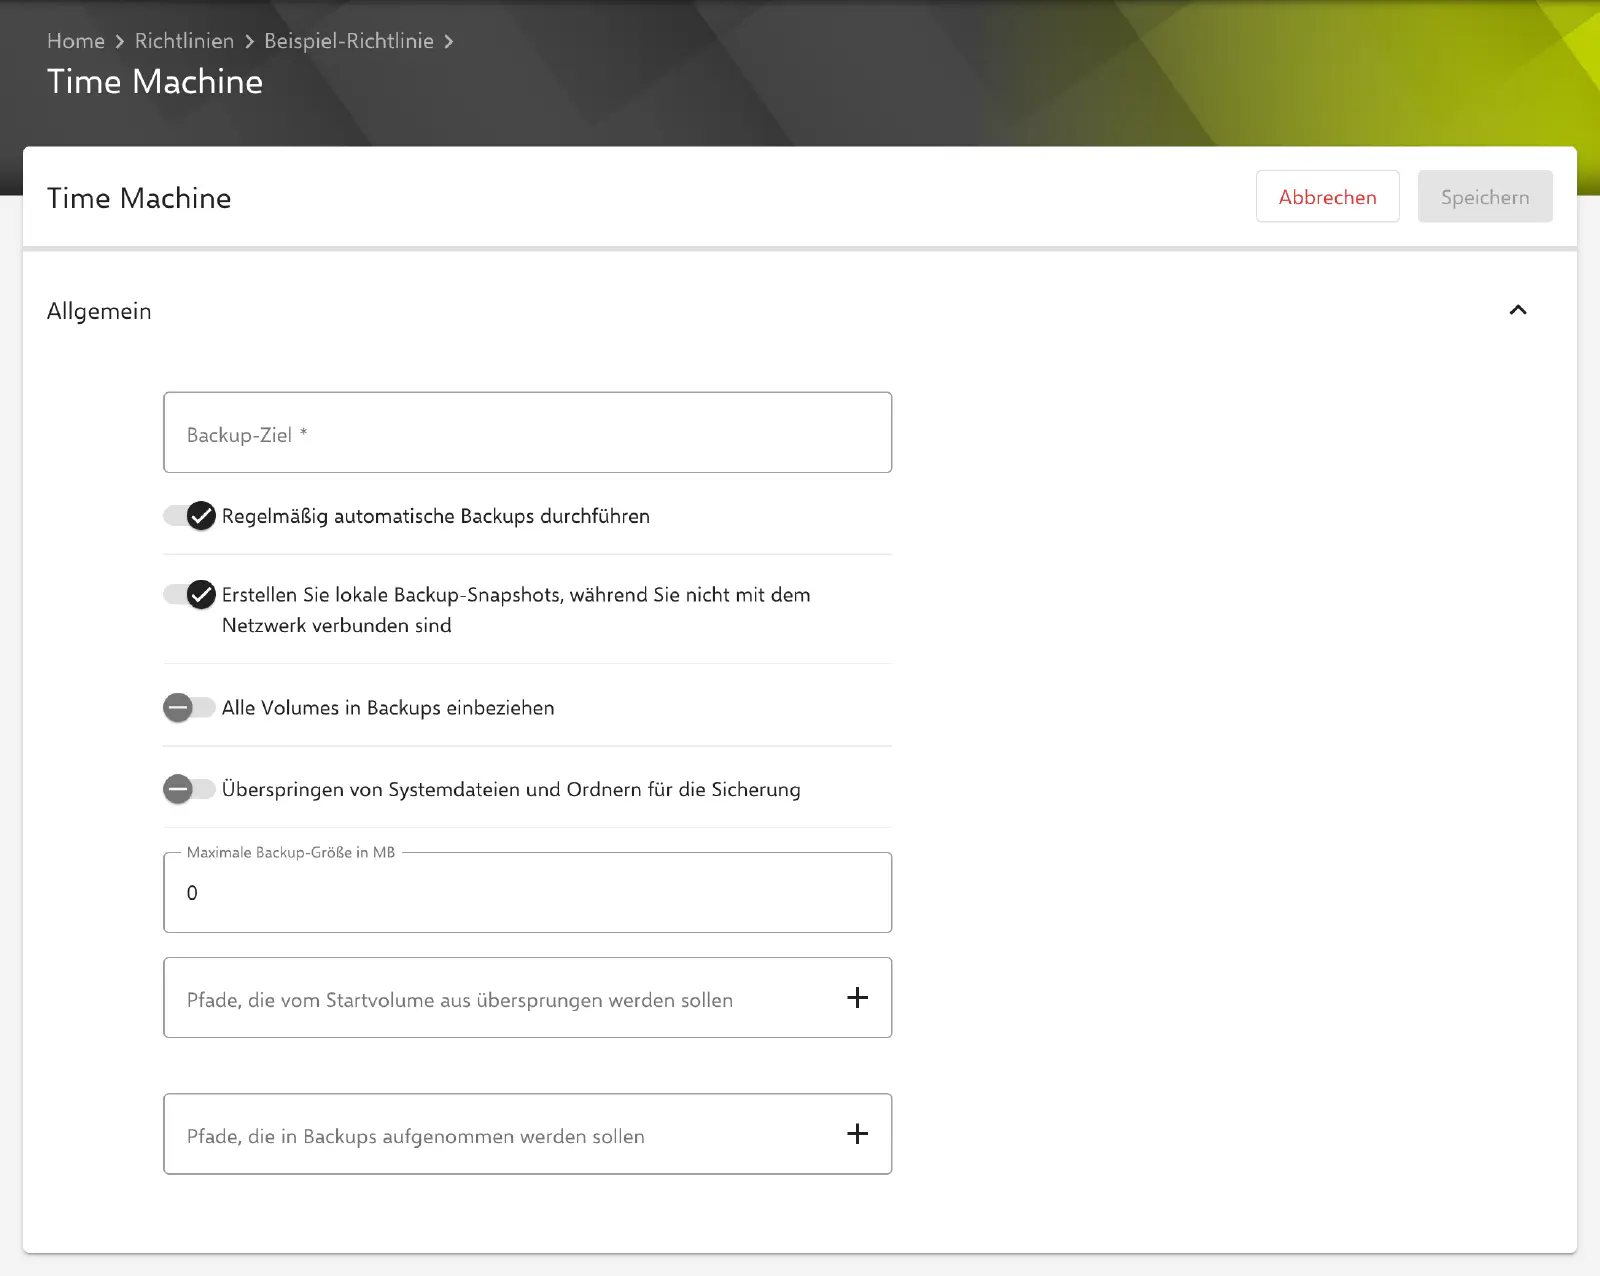Screen dimensions: 1600x1276
Task: Click the Pfade vom Startvolume überspringen field
Action: [527, 997]
